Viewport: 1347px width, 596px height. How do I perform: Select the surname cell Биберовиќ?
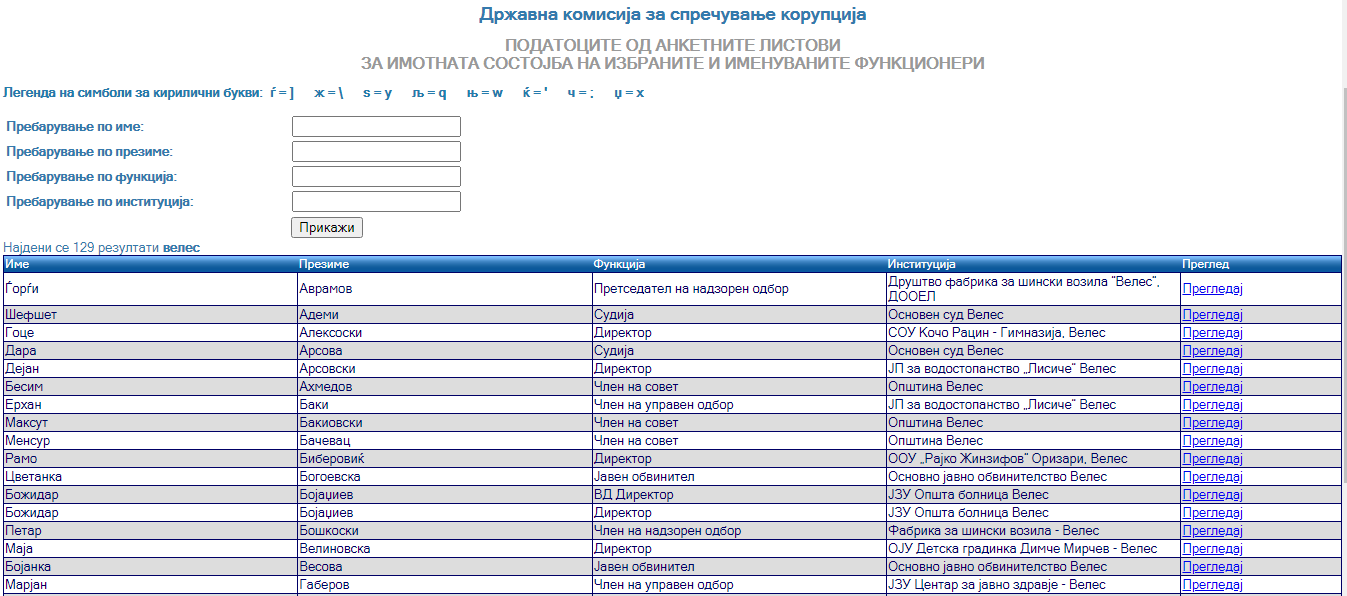click(x=444, y=459)
